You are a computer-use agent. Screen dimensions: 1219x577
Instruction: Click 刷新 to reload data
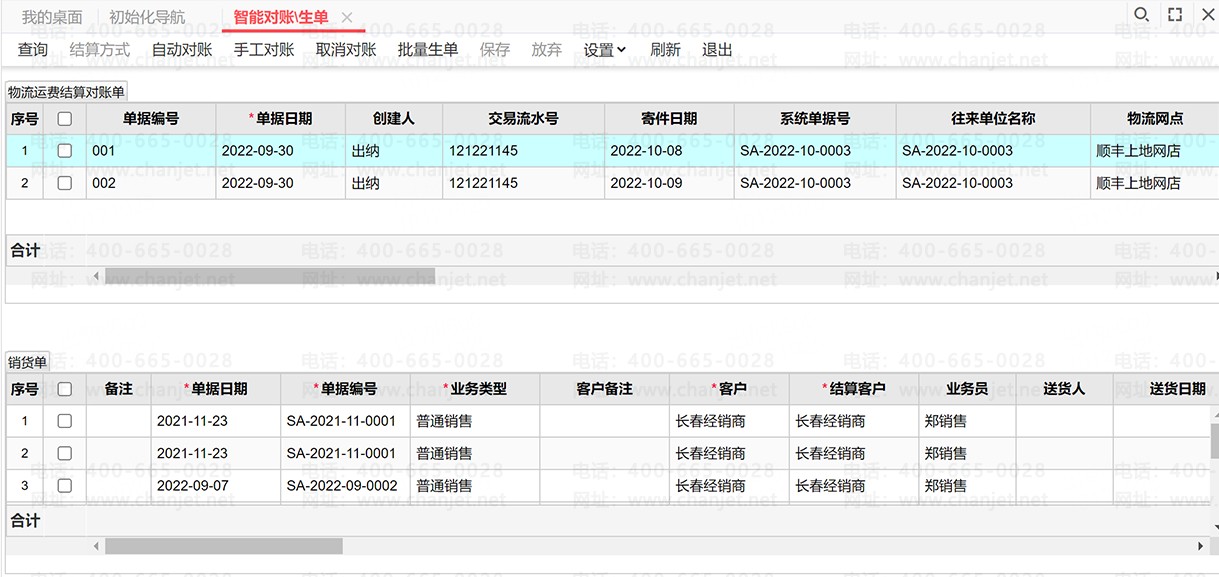(x=665, y=50)
